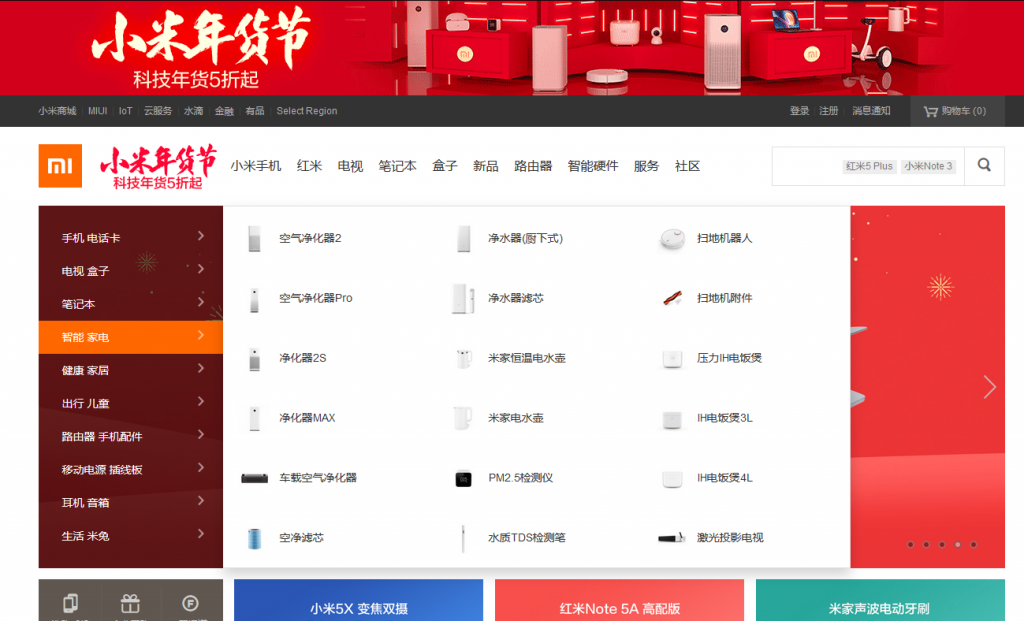The image size is (1024, 621).
Task: Click the 净化器2S product image
Action: point(255,358)
